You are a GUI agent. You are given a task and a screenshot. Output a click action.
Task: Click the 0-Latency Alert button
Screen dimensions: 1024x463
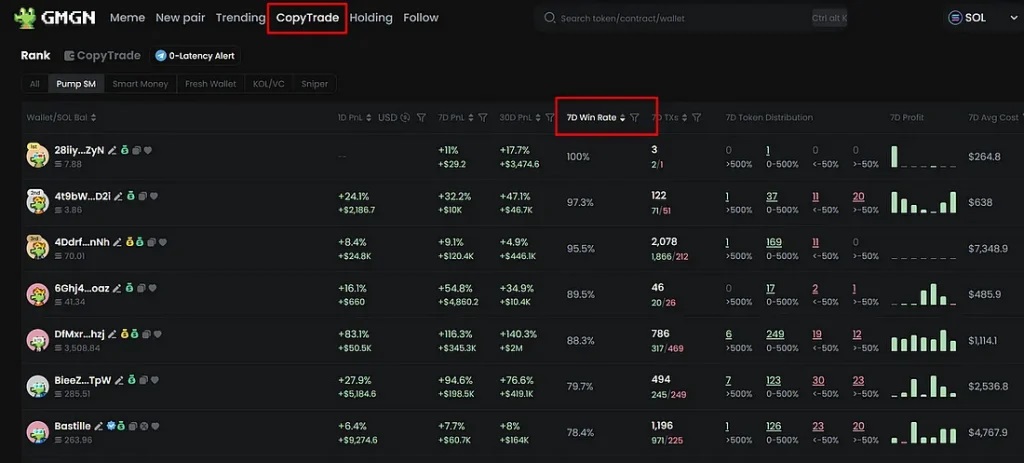(x=195, y=56)
